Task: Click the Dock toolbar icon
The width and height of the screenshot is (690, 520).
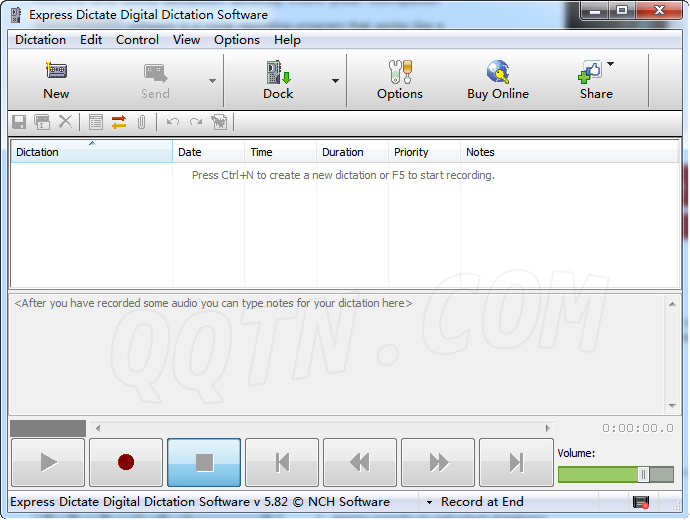Action: pyautogui.click(x=278, y=80)
